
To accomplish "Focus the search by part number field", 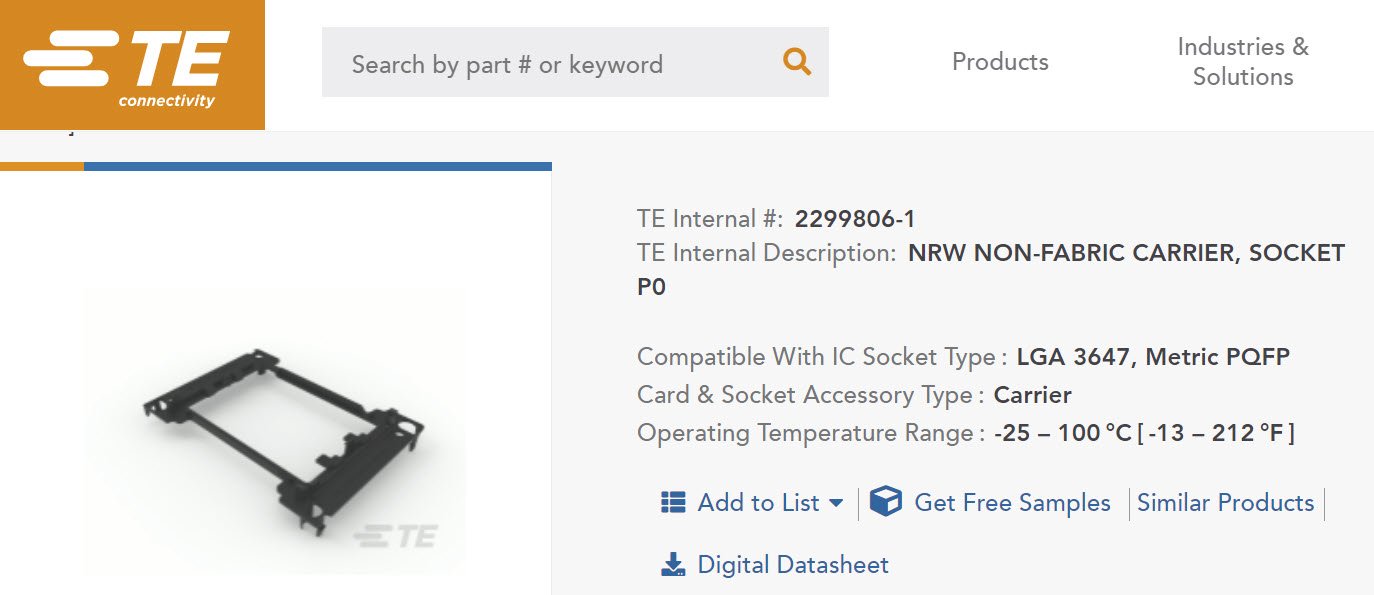I will [x=550, y=65].
